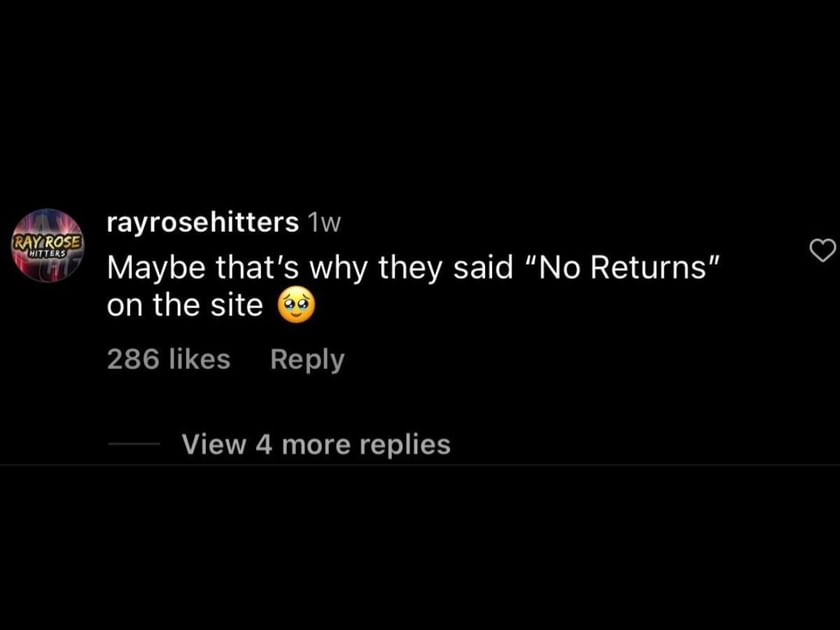This screenshot has height=630, width=840.
Task: Click the 1w timestamp on the comment
Action: point(324,223)
